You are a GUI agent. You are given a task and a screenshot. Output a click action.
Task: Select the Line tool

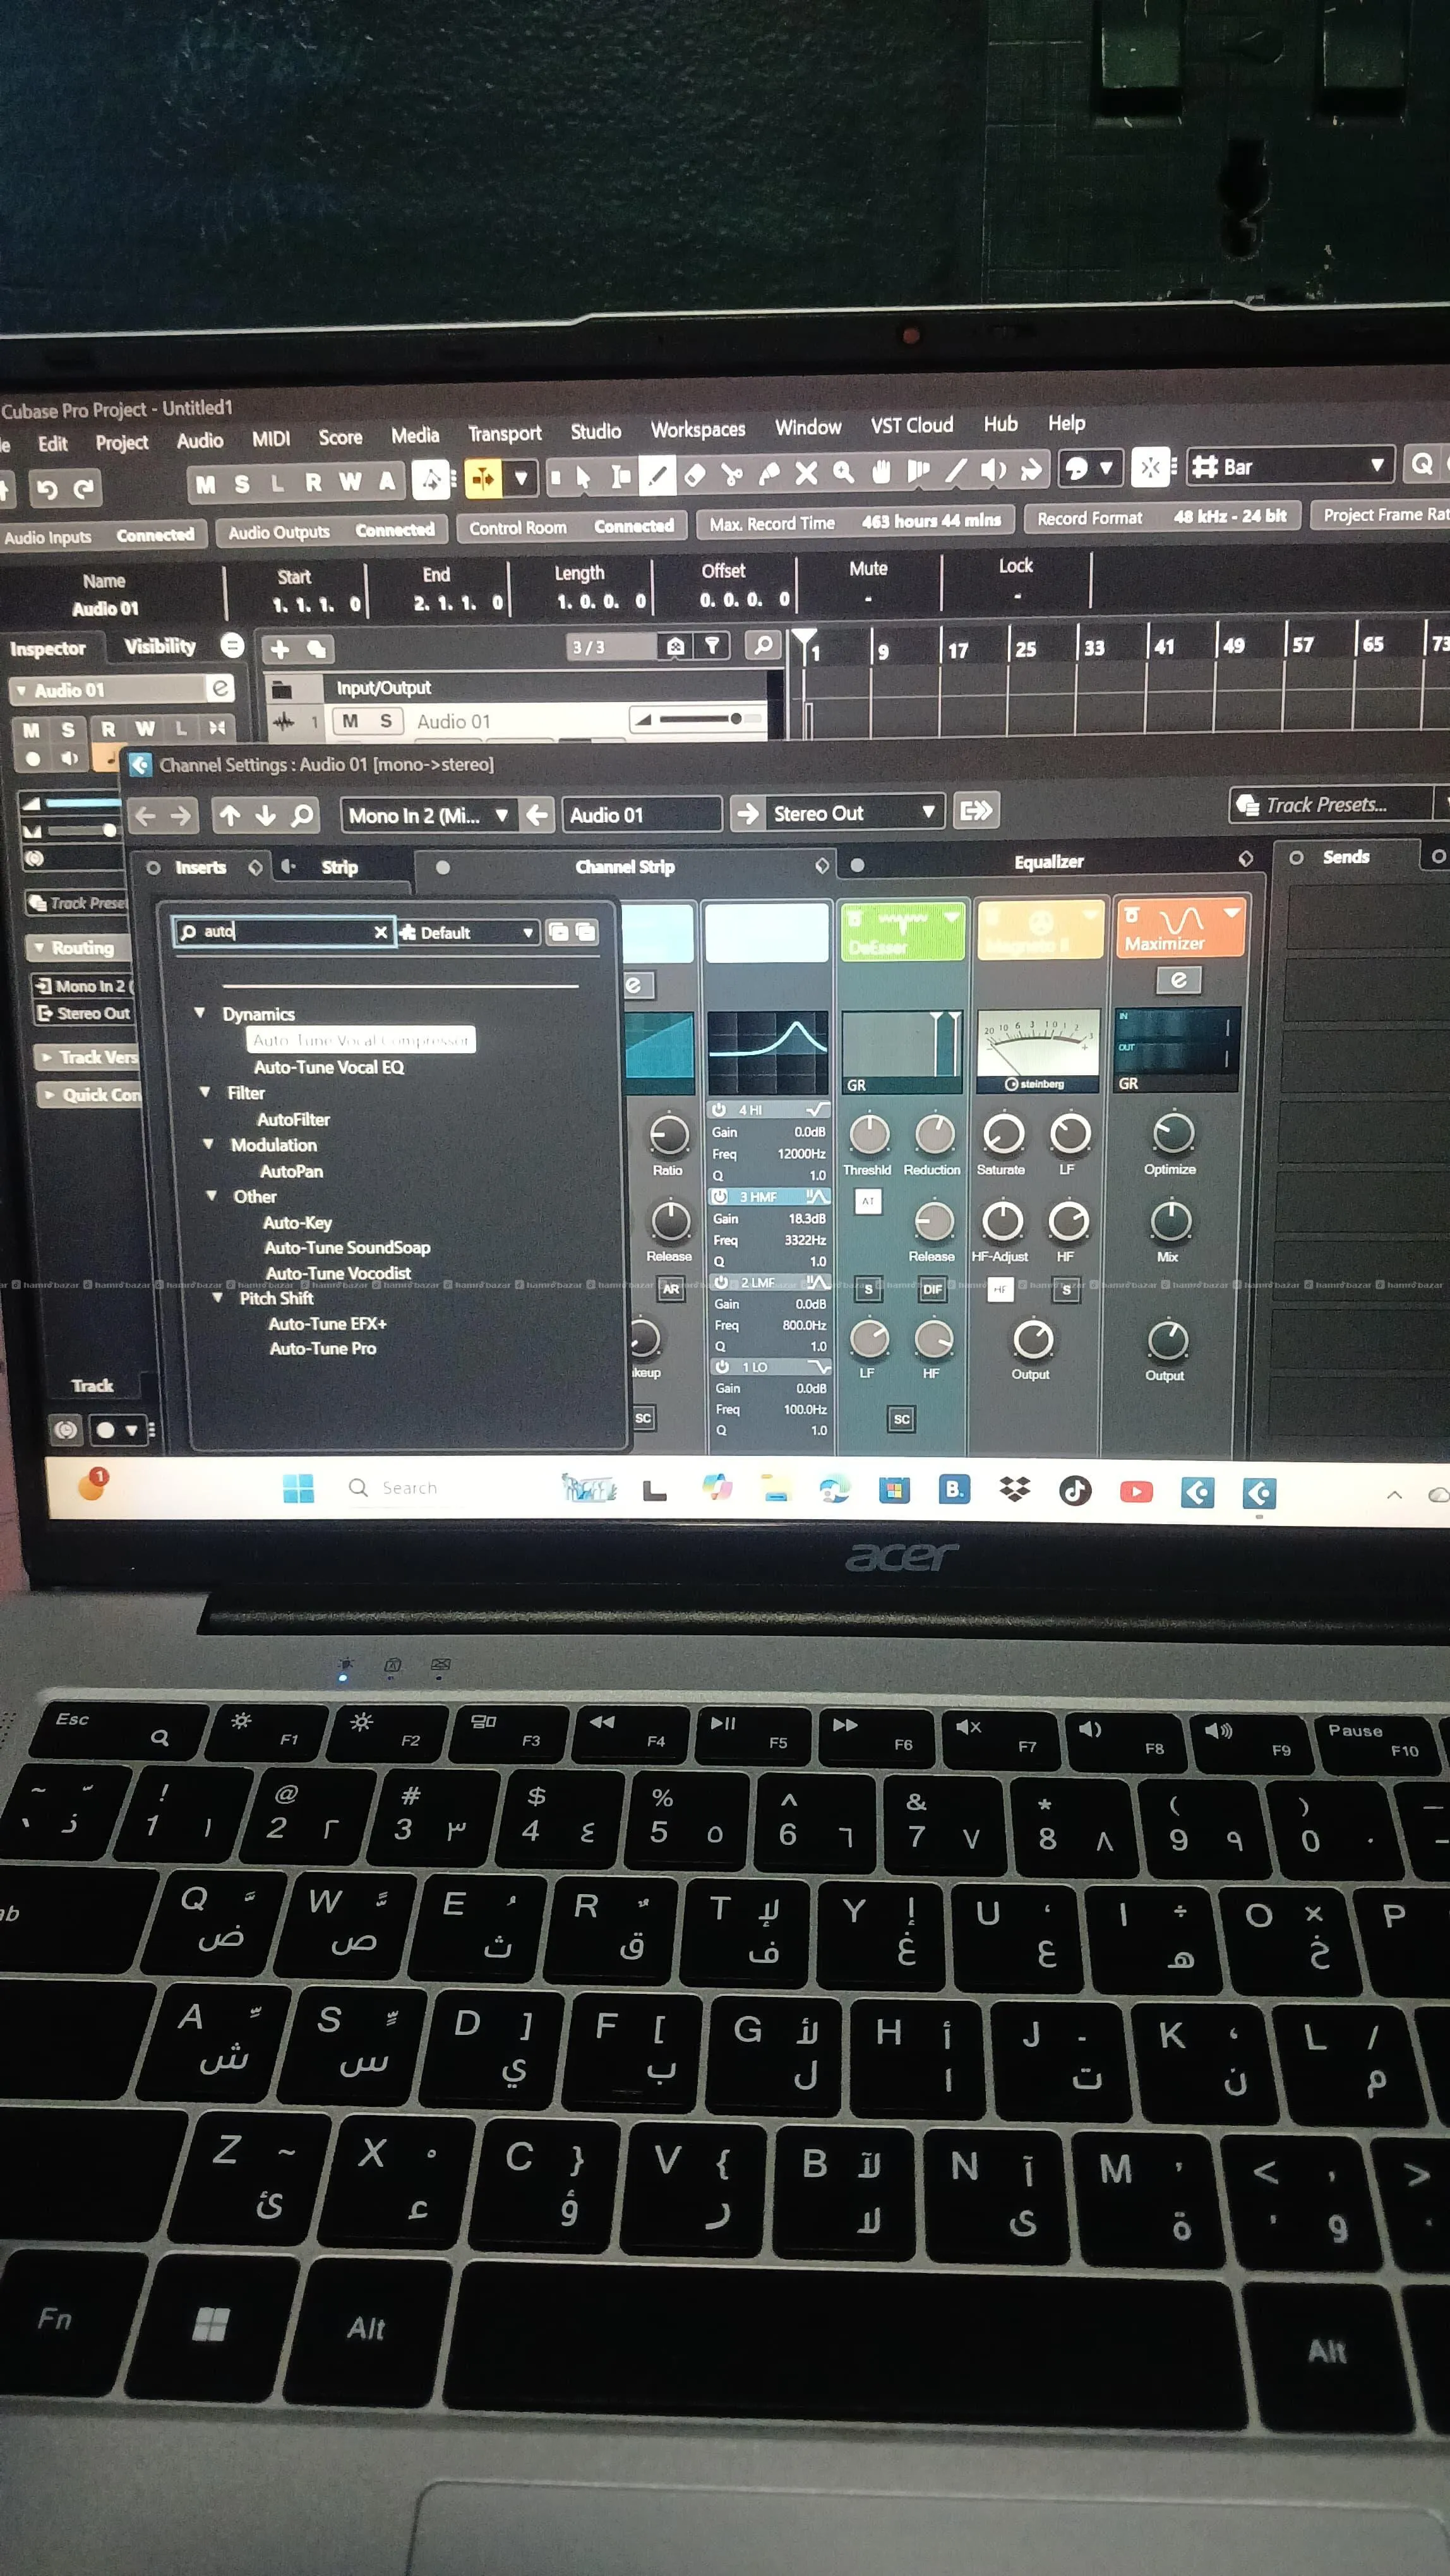(x=956, y=470)
